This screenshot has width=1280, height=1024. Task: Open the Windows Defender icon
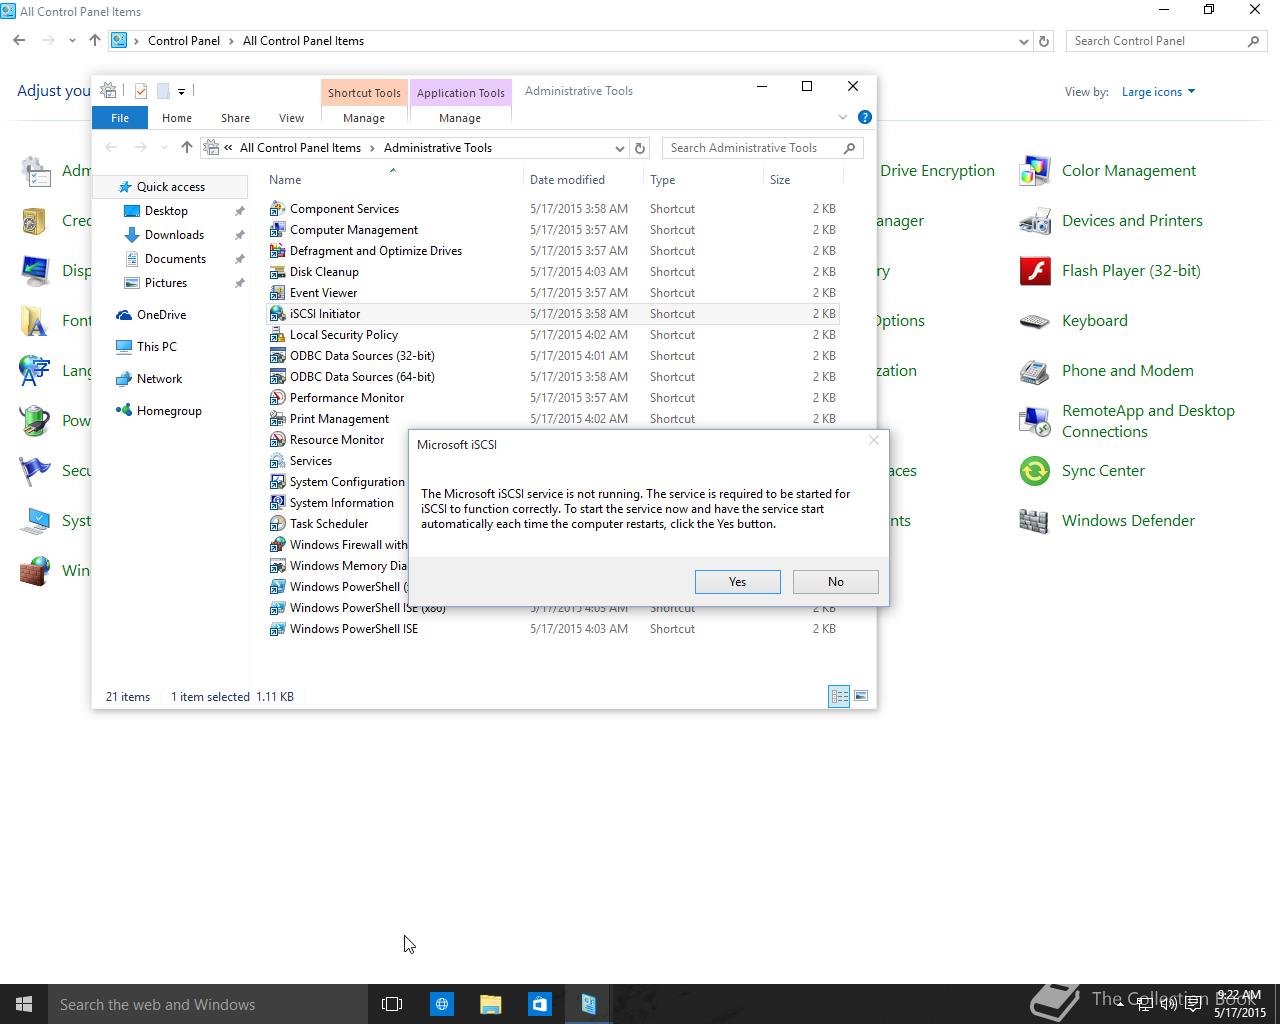[x=1035, y=521]
